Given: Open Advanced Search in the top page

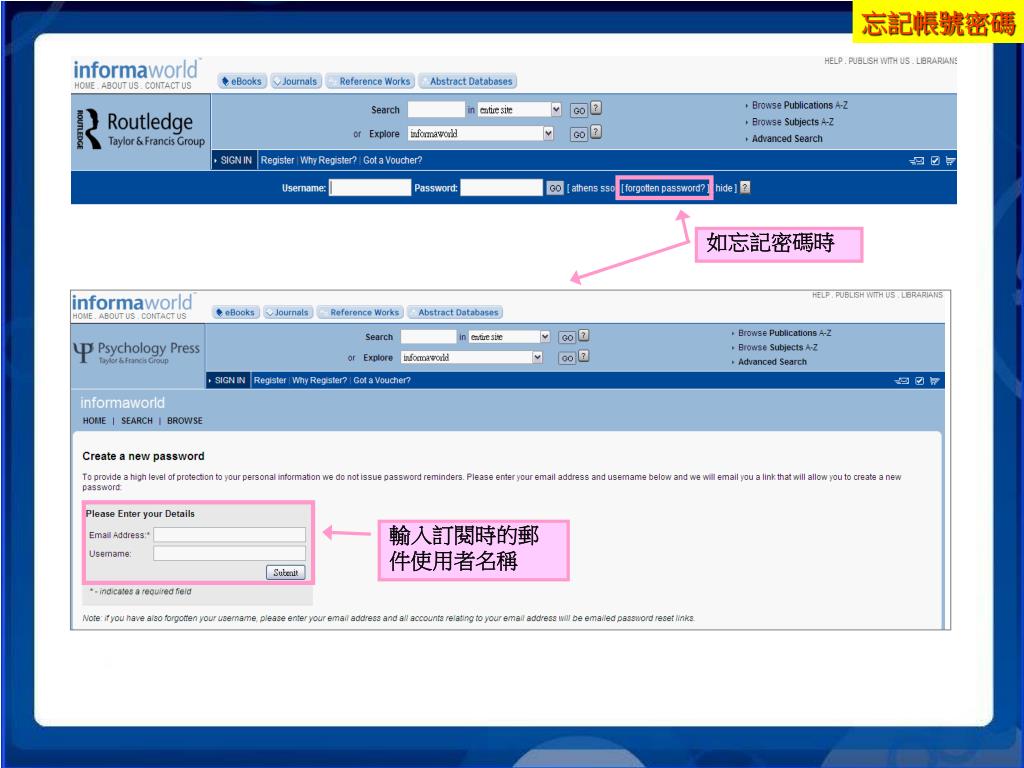Looking at the screenshot, I should (x=787, y=138).
